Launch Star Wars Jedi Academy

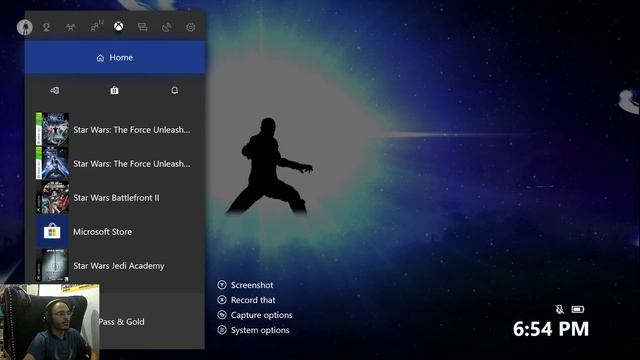[115, 265]
